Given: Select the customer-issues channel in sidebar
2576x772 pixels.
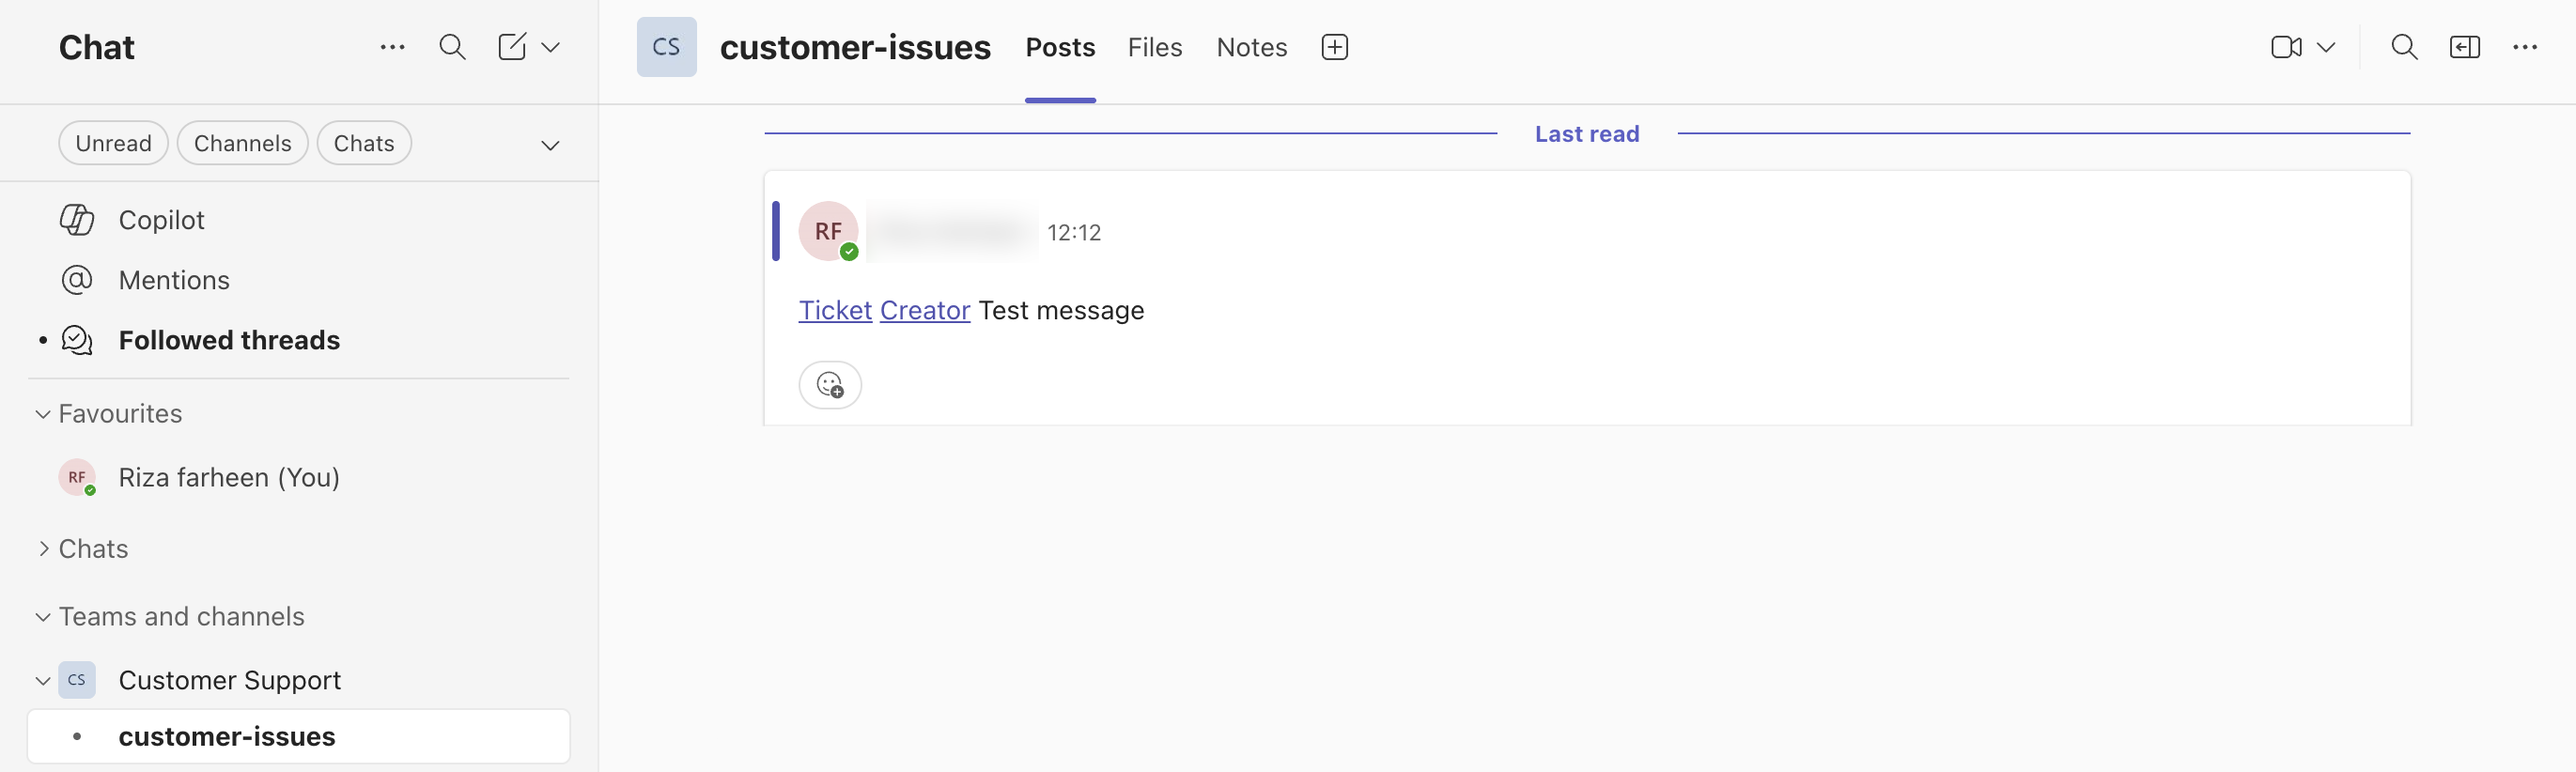Looking at the screenshot, I should (x=227, y=736).
